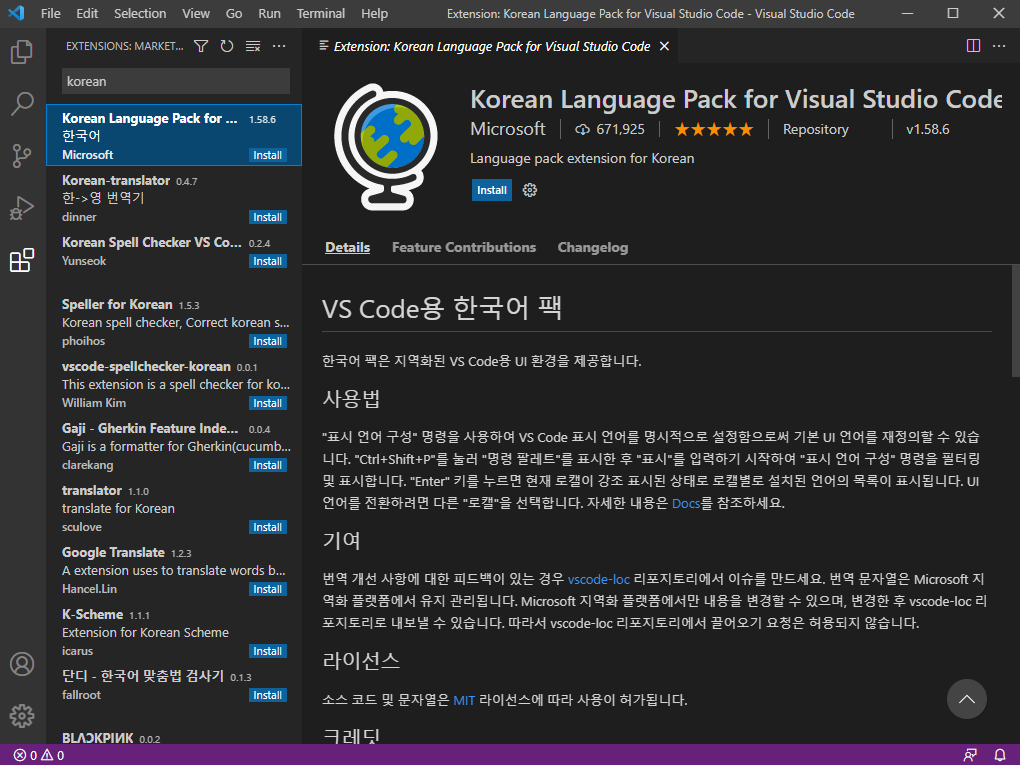
Task: Select the Extensions view icon
Action: 22,260
